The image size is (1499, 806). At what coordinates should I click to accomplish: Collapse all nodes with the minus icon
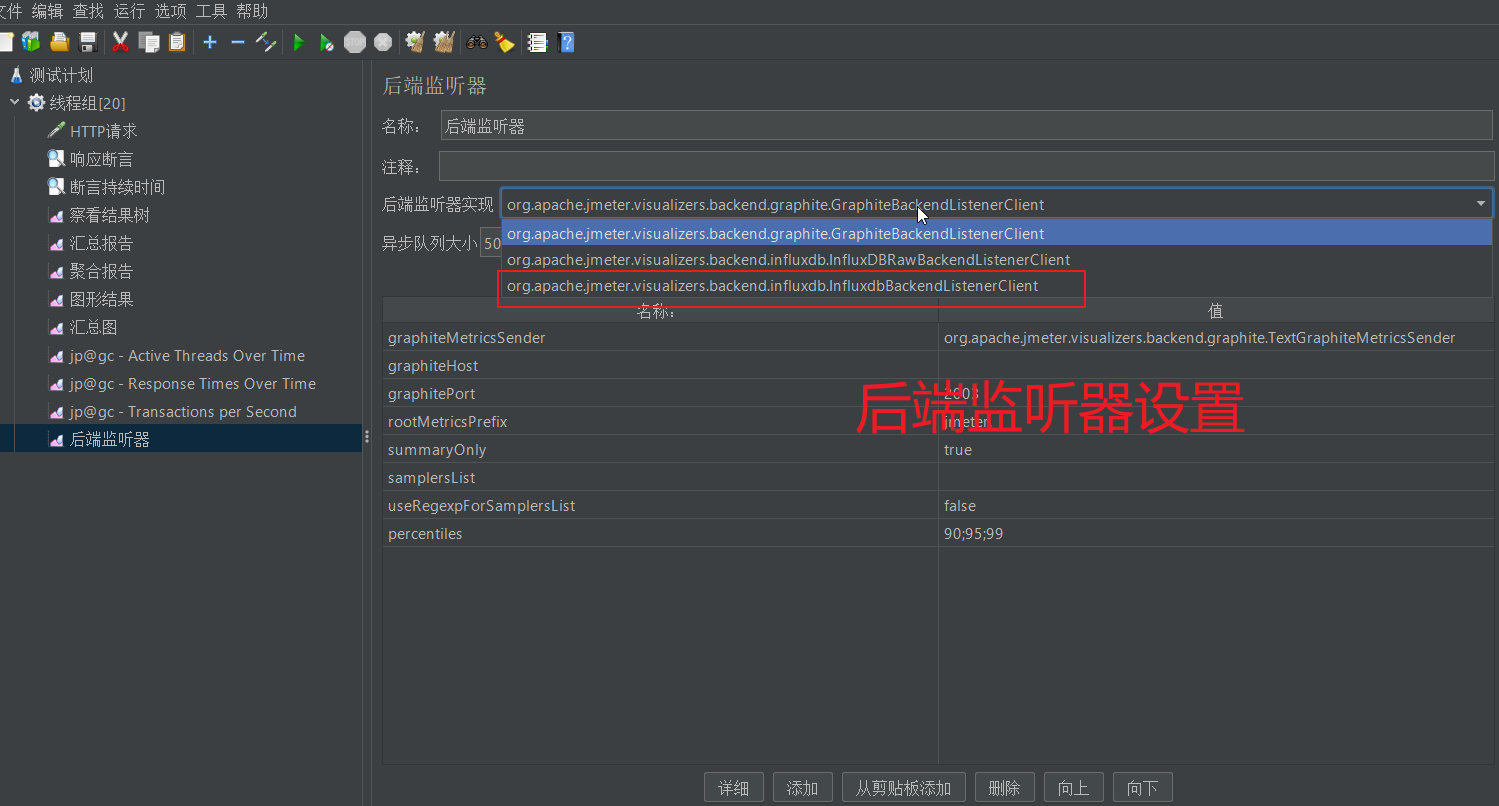point(238,42)
